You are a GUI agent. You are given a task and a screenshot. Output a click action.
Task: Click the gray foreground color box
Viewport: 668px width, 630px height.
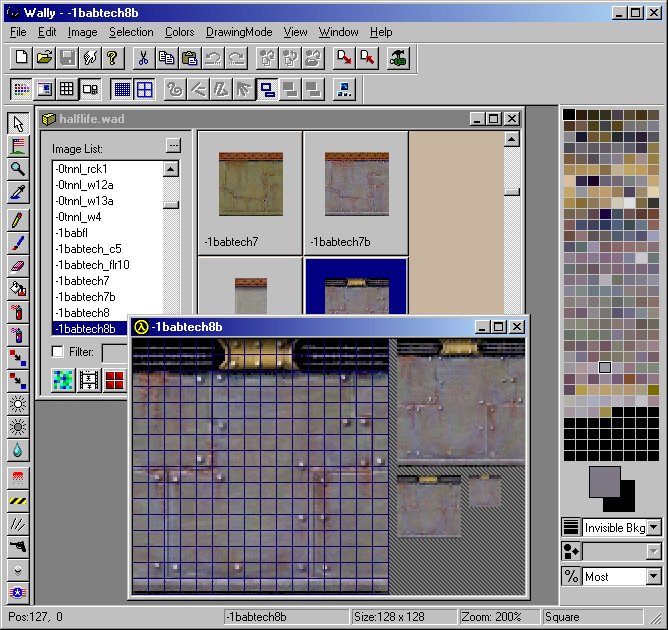tap(605, 482)
